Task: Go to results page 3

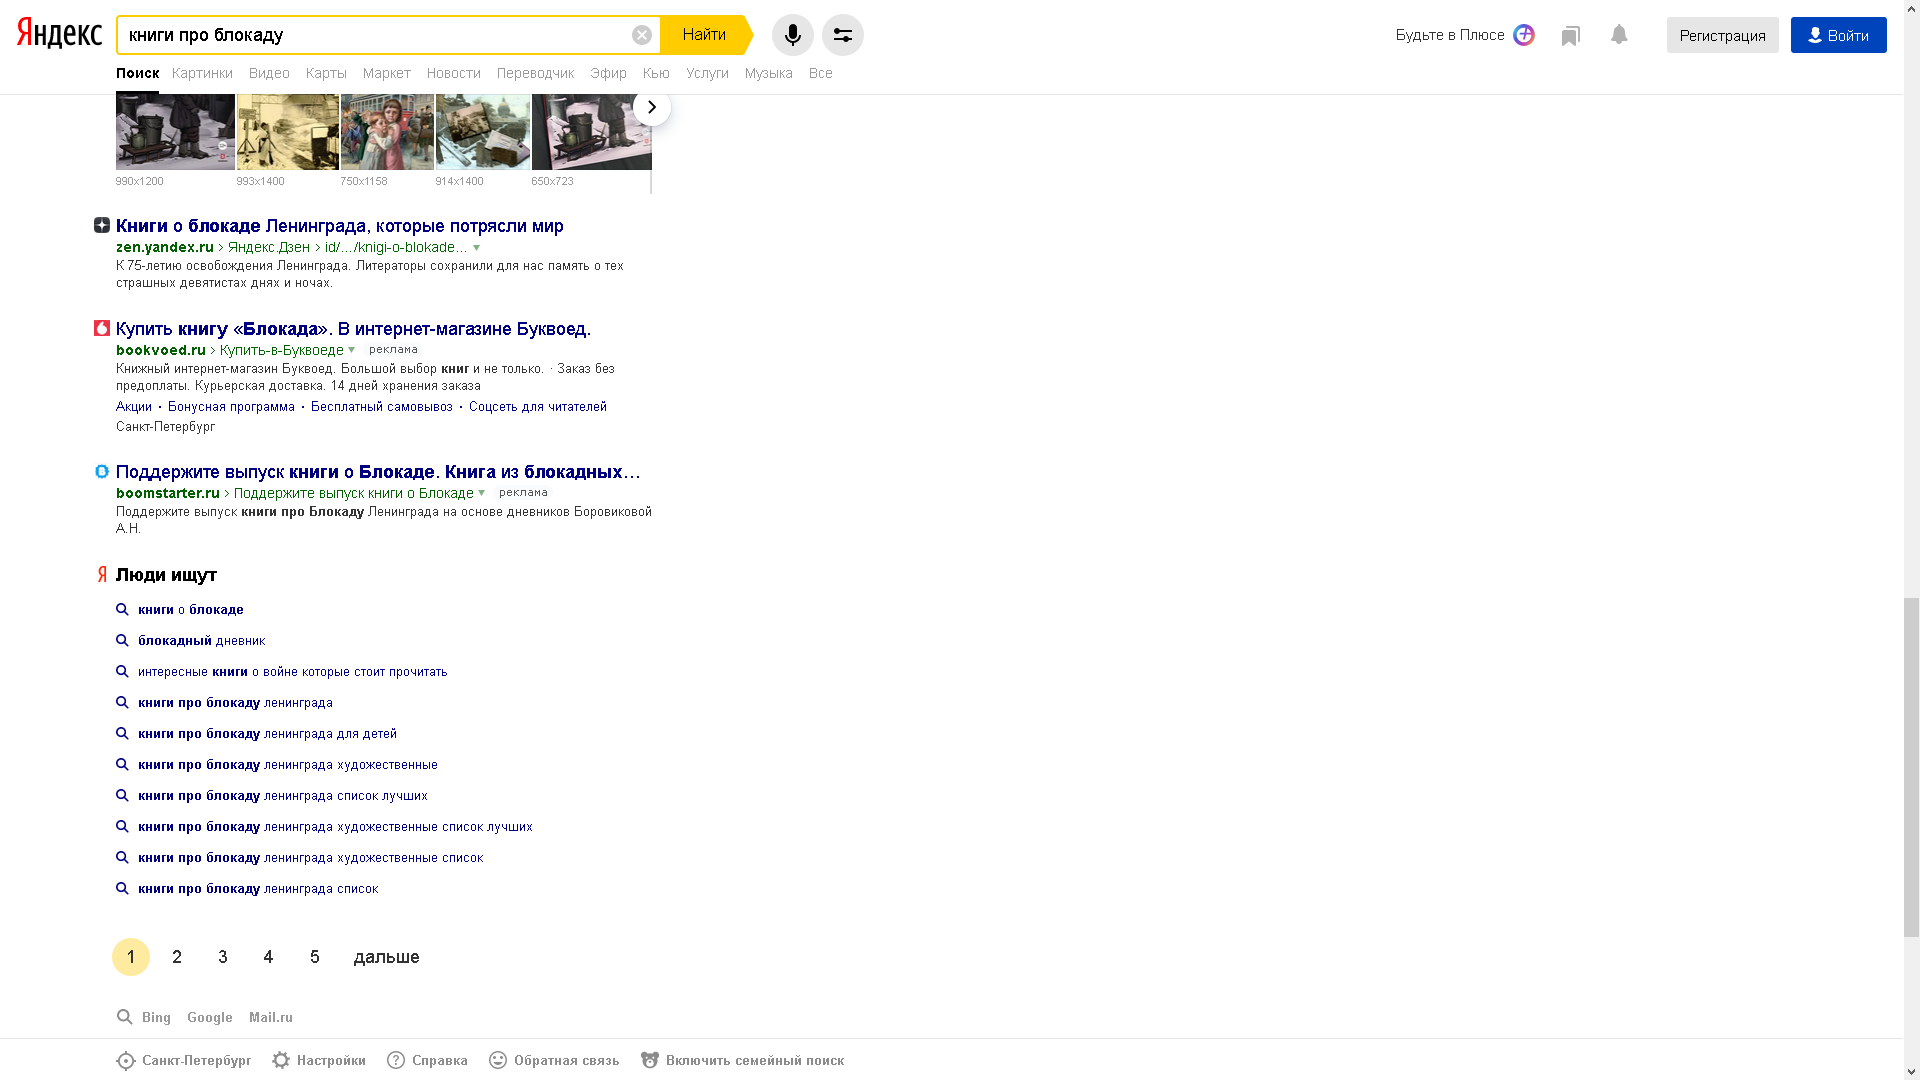Action: (x=223, y=957)
